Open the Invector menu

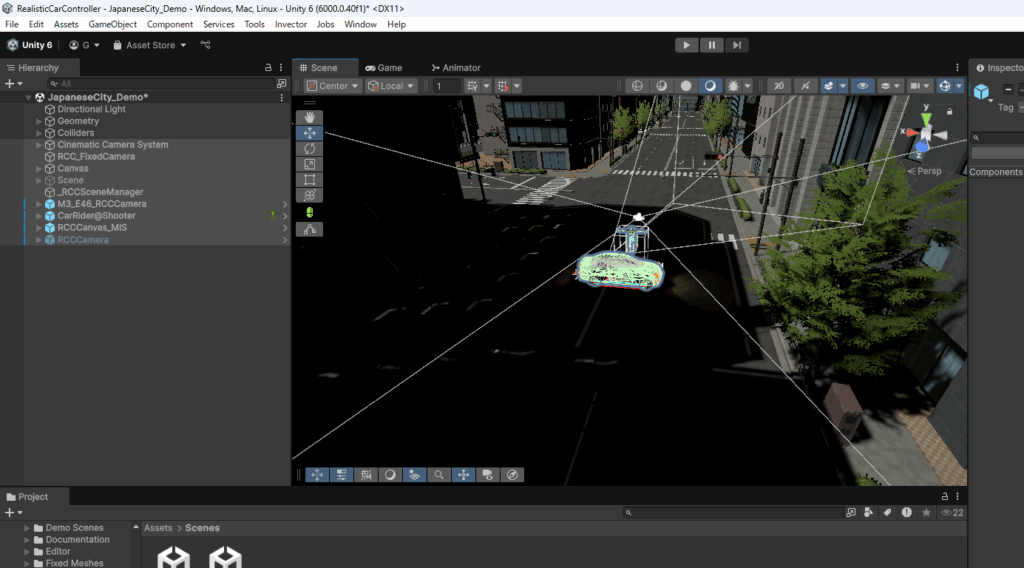(291, 24)
